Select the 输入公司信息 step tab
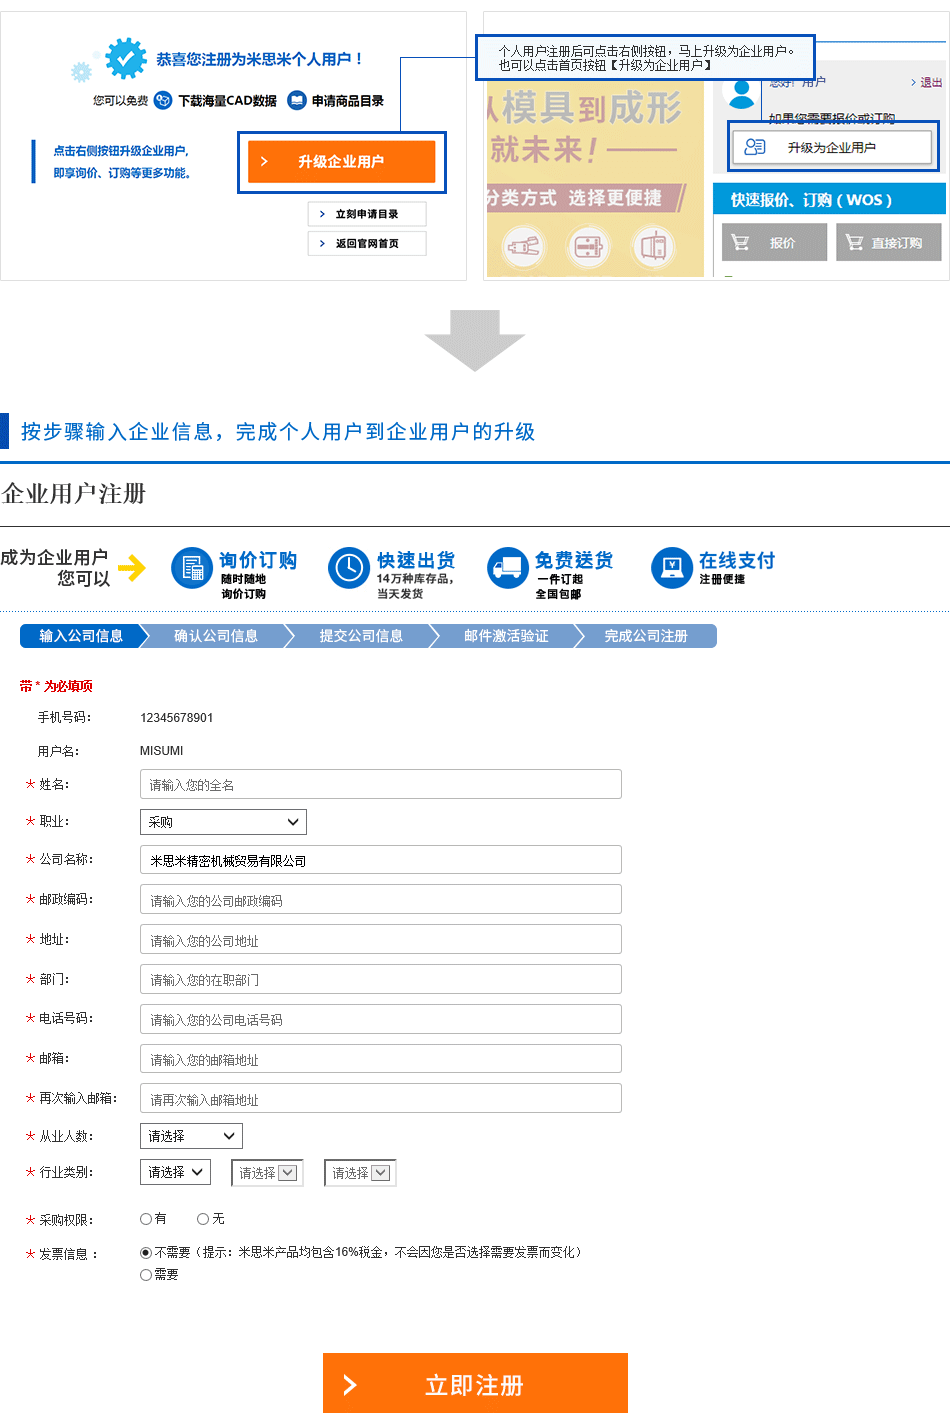Screen dimensions: 950x1420 pyautogui.click(x=81, y=636)
